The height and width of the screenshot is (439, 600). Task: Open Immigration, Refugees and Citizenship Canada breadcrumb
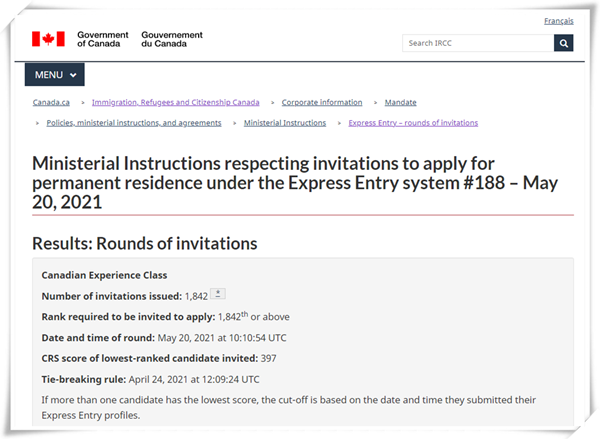pos(176,102)
